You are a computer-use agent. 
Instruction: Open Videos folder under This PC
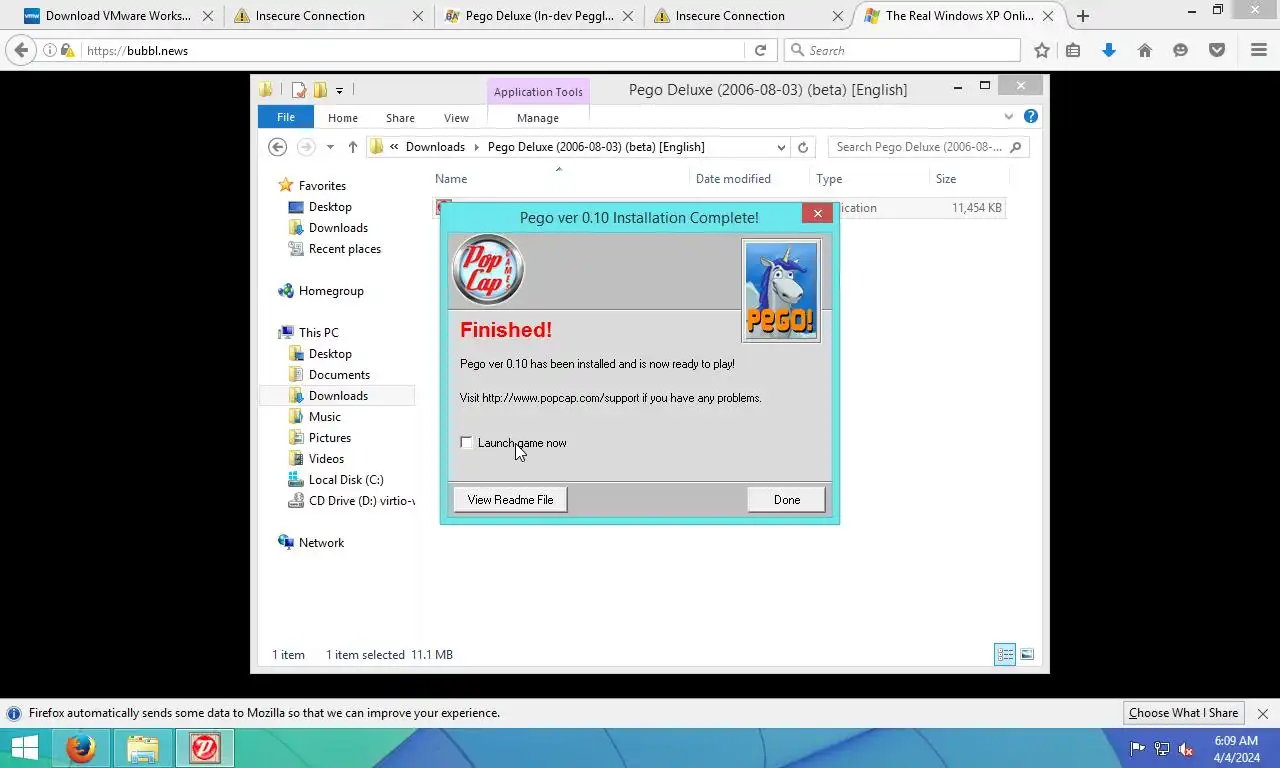326,459
